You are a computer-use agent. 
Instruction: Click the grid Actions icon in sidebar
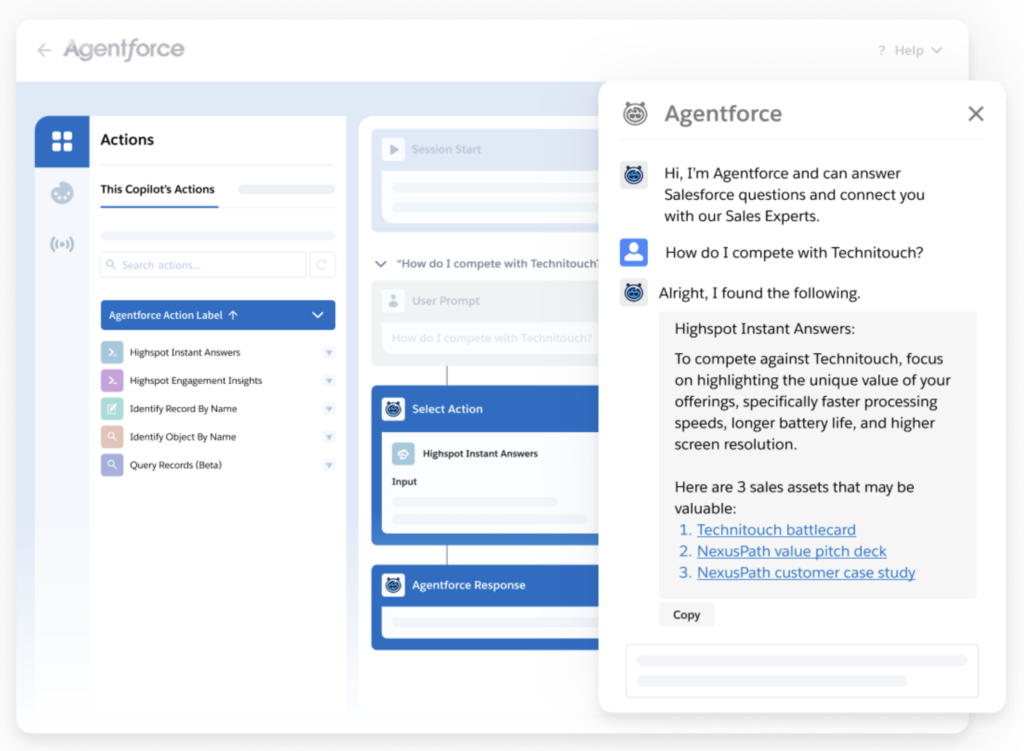pyautogui.click(x=62, y=141)
